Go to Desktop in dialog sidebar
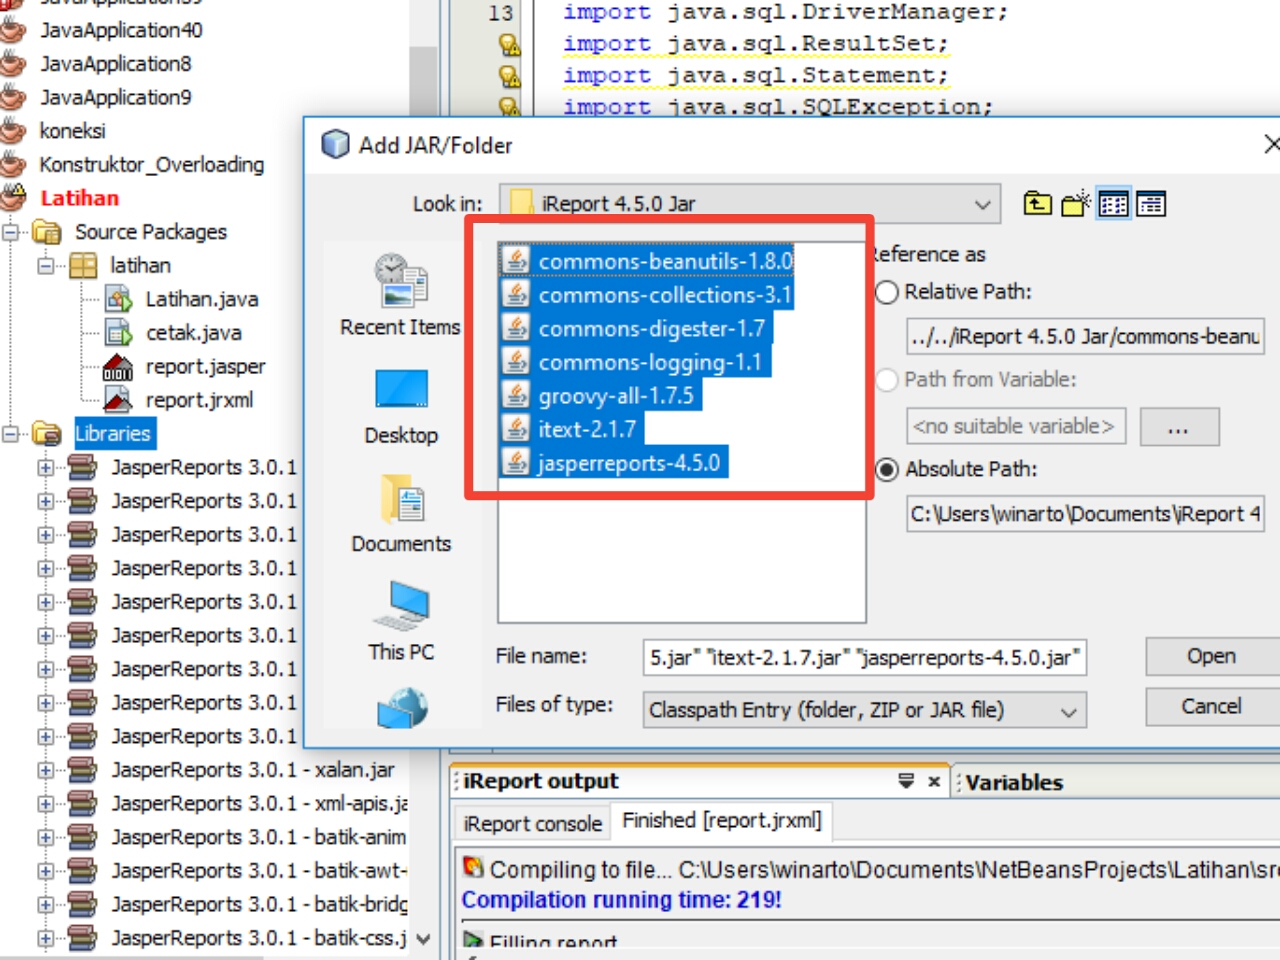Viewport: 1280px width, 960px height. 401,407
